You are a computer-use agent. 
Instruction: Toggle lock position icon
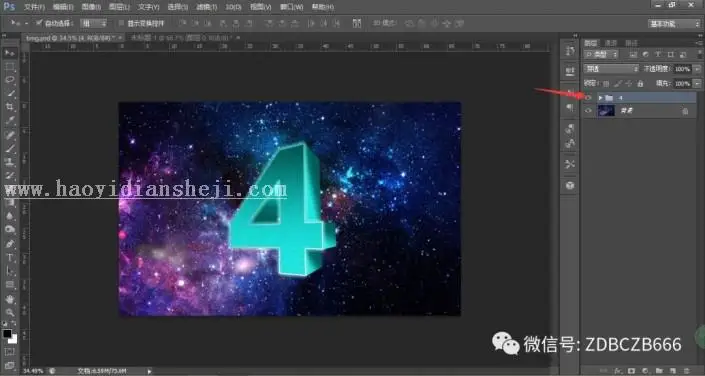click(x=629, y=84)
